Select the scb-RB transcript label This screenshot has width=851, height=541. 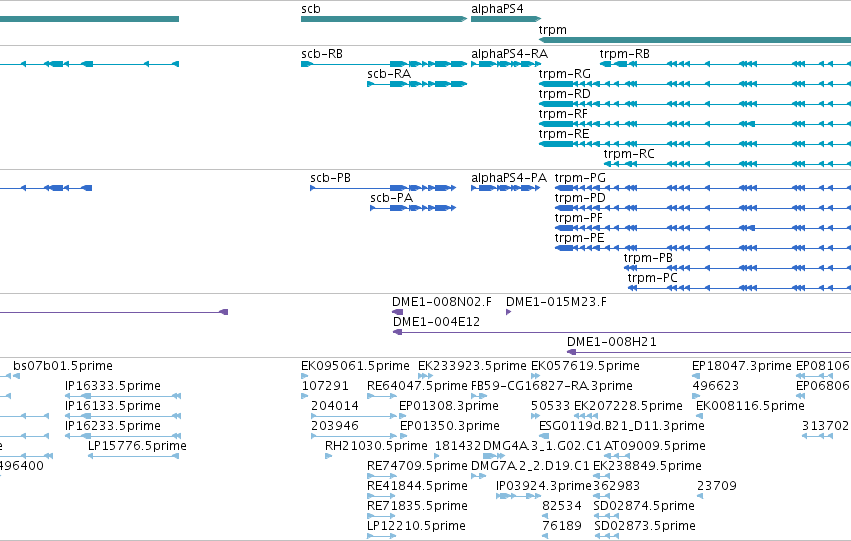click(x=322, y=54)
